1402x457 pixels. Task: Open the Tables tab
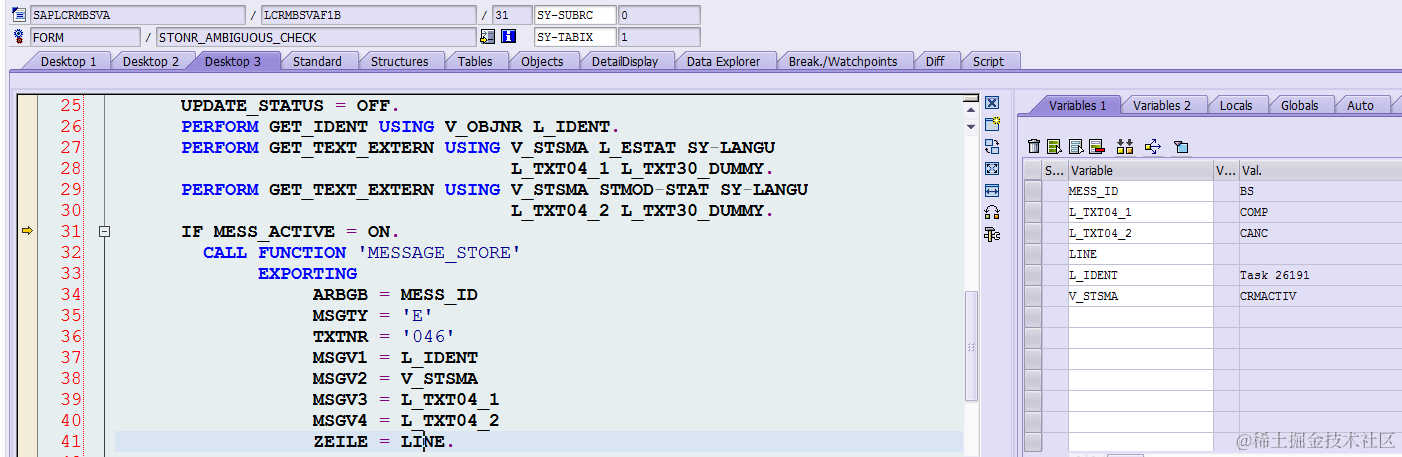coord(475,61)
